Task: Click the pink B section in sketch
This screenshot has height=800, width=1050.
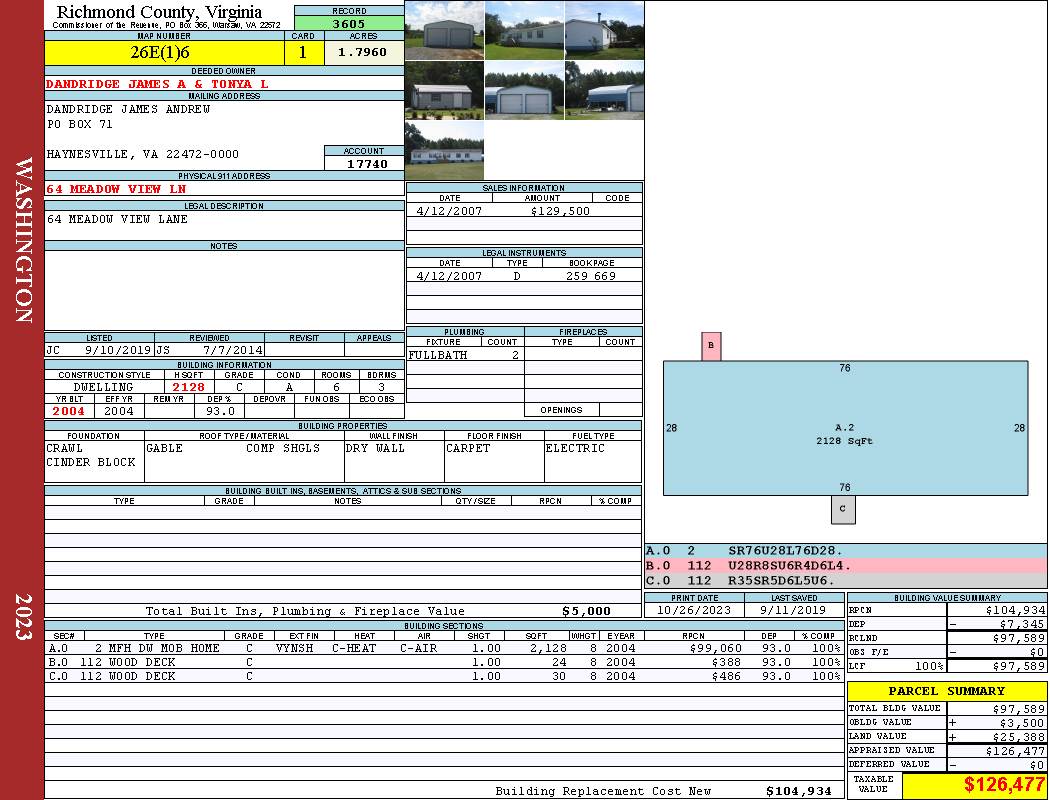Action: (x=711, y=346)
